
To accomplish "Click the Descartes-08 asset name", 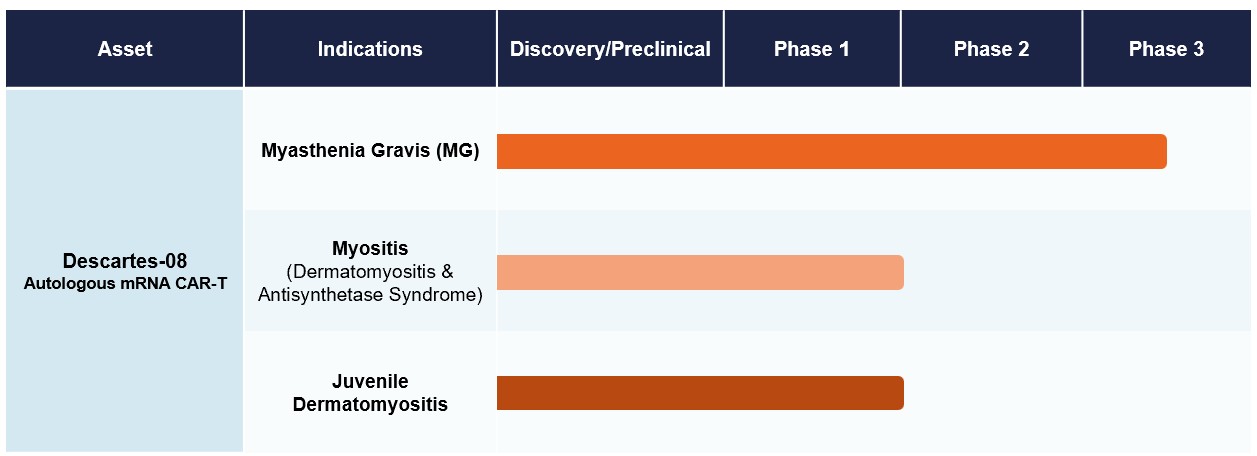I will pos(125,262).
